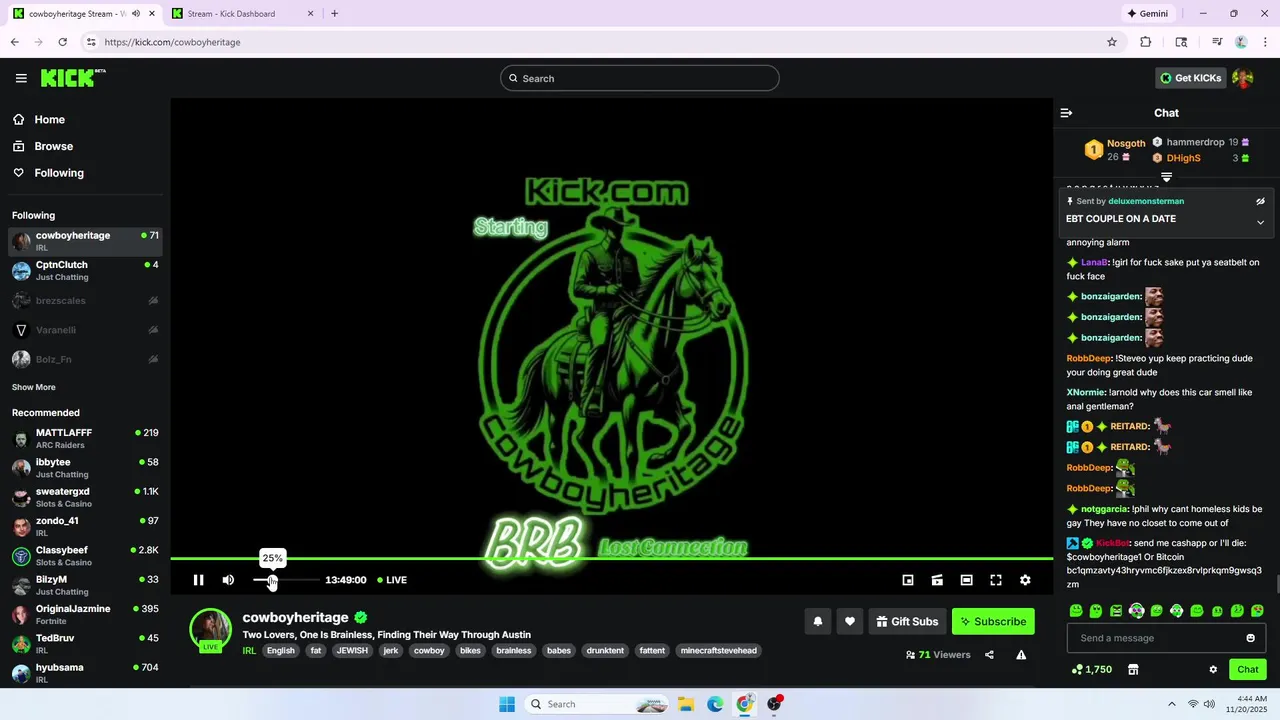This screenshot has height=720, width=1280.
Task: Toggle theater mode
Action: (966, 580)
